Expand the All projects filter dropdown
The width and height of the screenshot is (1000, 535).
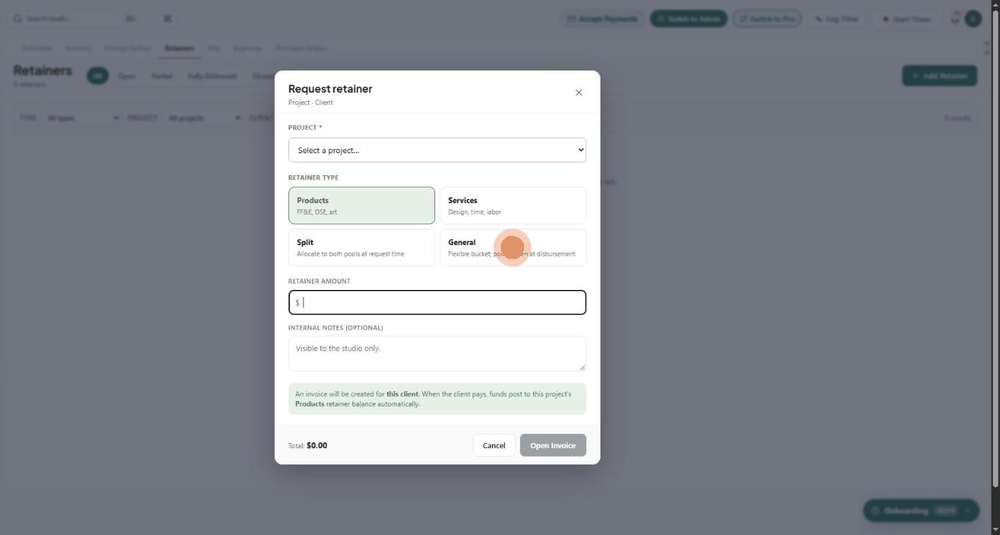point(203,118)
